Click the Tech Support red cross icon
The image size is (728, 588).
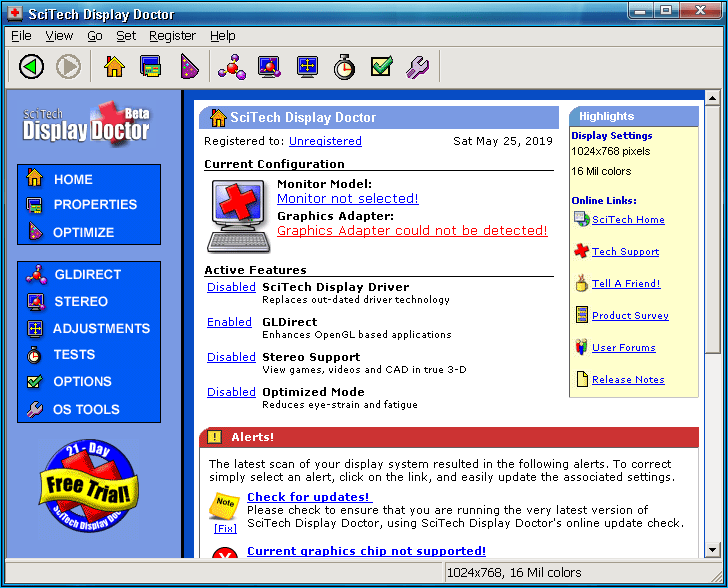click(x=581, y=251)
